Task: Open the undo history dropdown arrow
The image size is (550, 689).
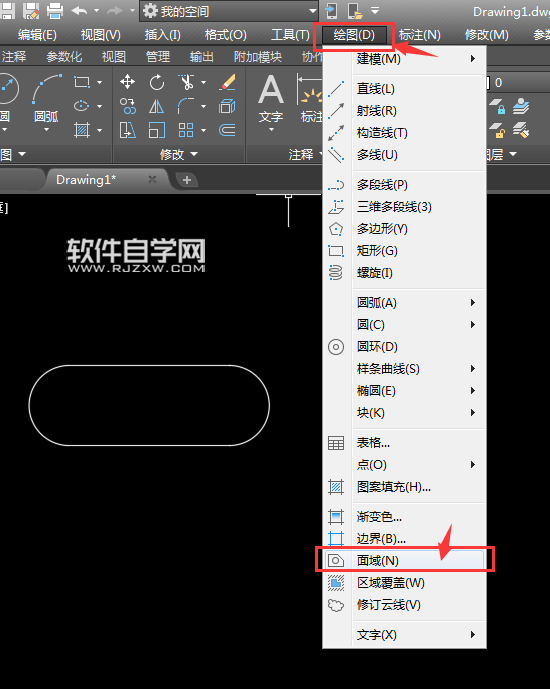Action: coord(96,11)
